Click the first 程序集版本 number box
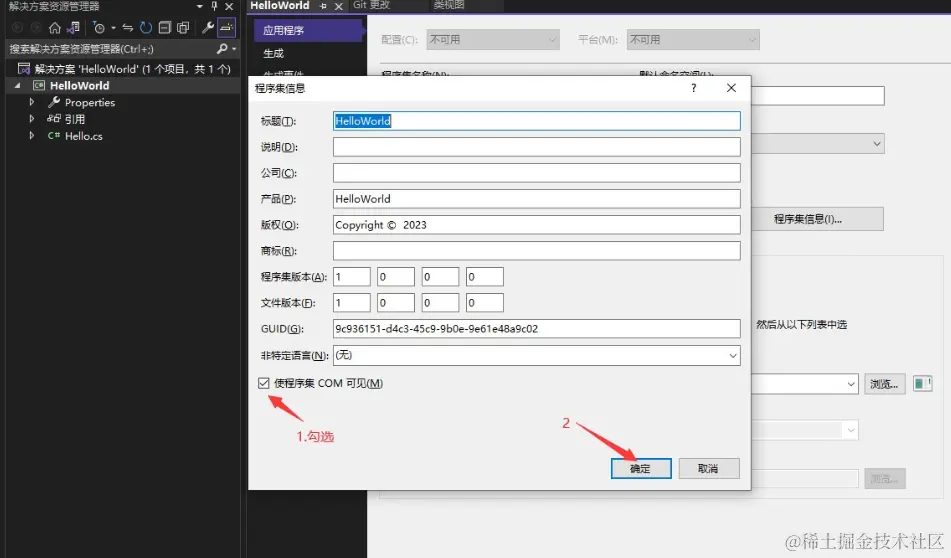 click(x=352, y=277)
